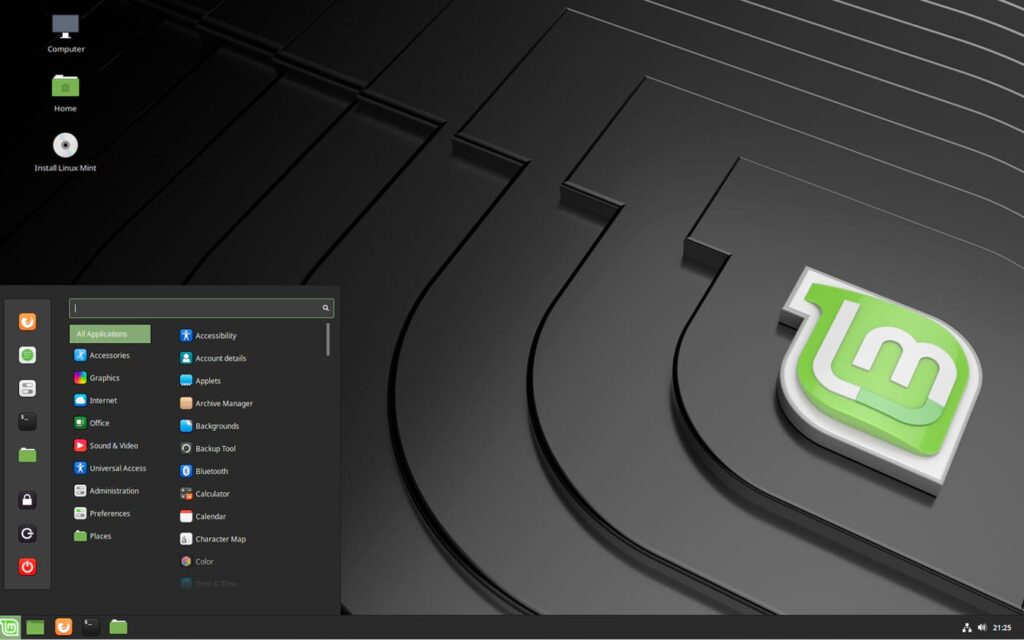
Task: Click the Show Desktop icon on the panel
Action: click(35, 628)
